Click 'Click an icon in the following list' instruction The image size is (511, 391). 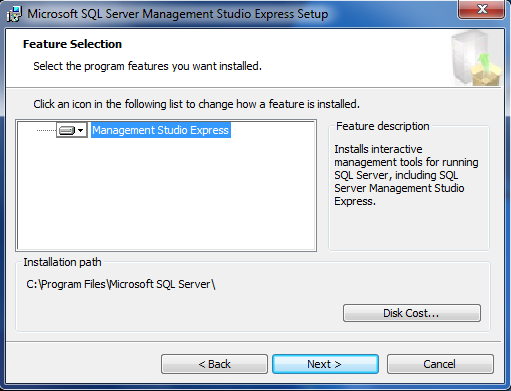pos(196,104)
